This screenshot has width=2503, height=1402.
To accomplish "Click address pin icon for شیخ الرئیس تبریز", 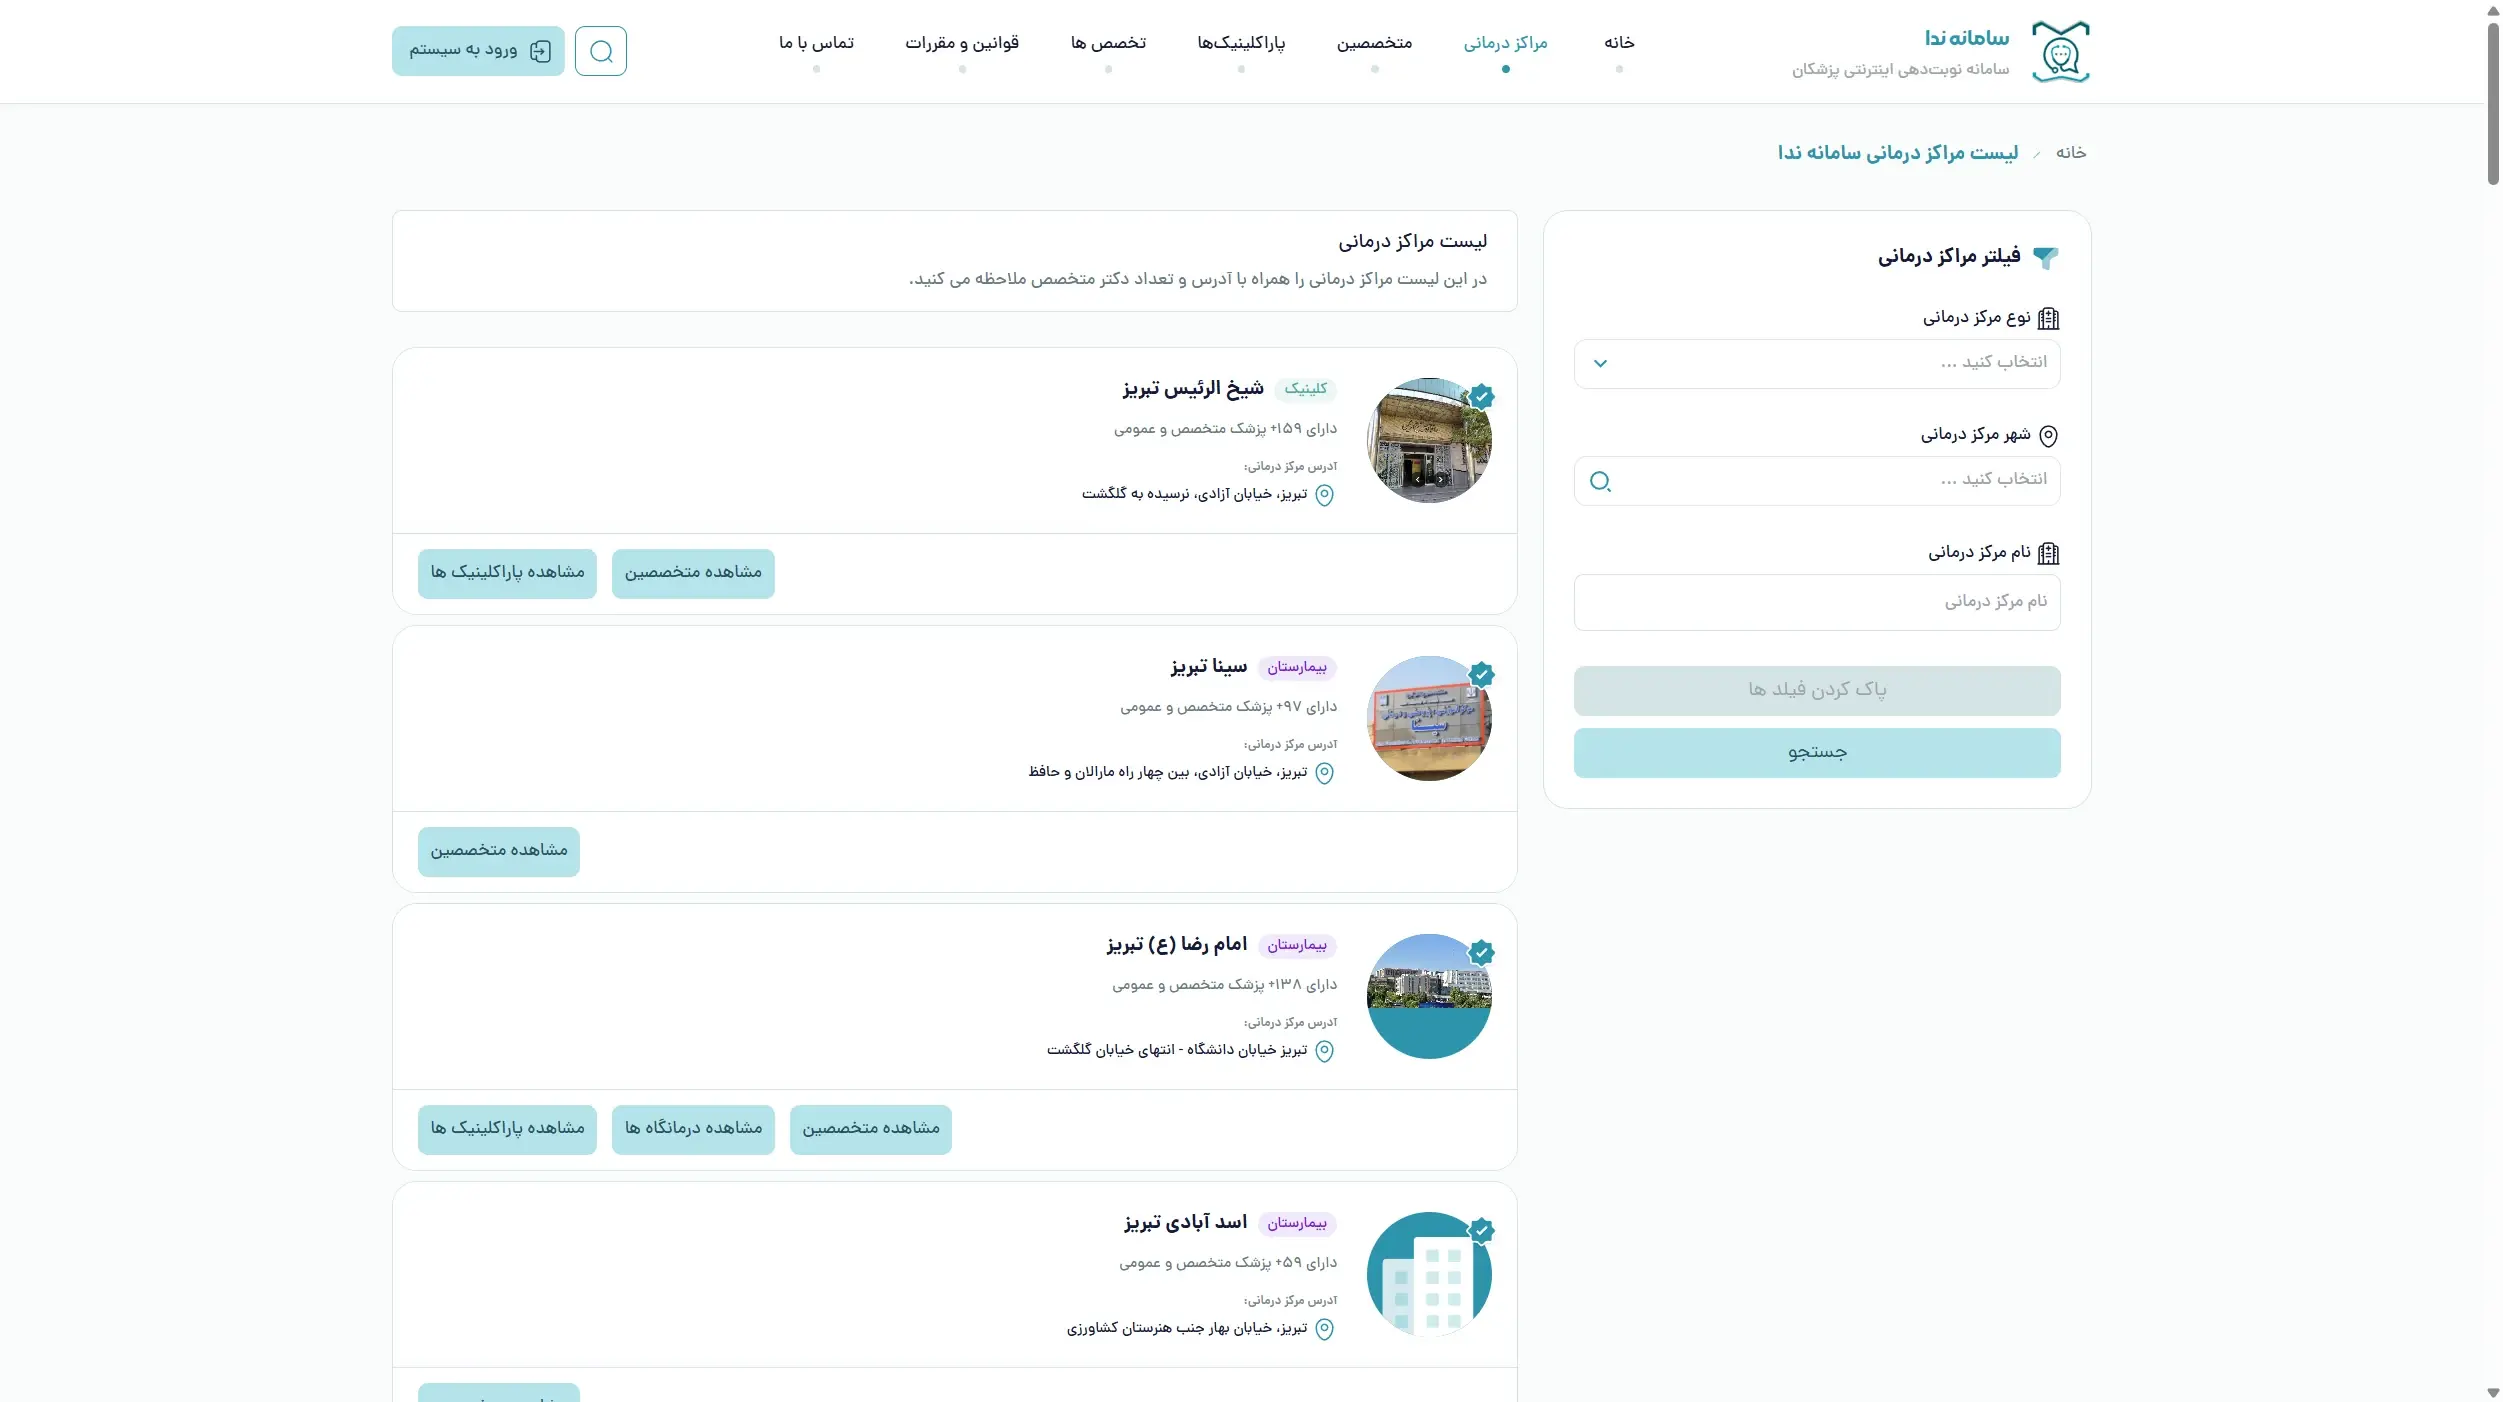I will (x=1324, y=495).
